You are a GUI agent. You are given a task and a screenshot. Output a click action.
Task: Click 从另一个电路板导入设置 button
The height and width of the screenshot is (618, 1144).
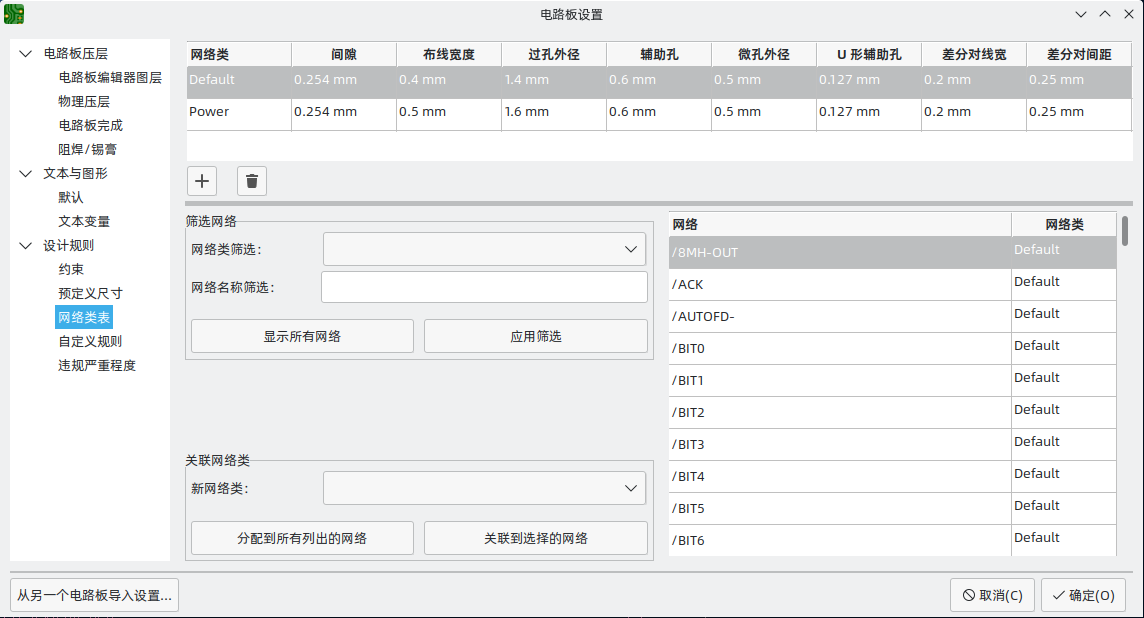pyautogui.click(x=94, y=595)
